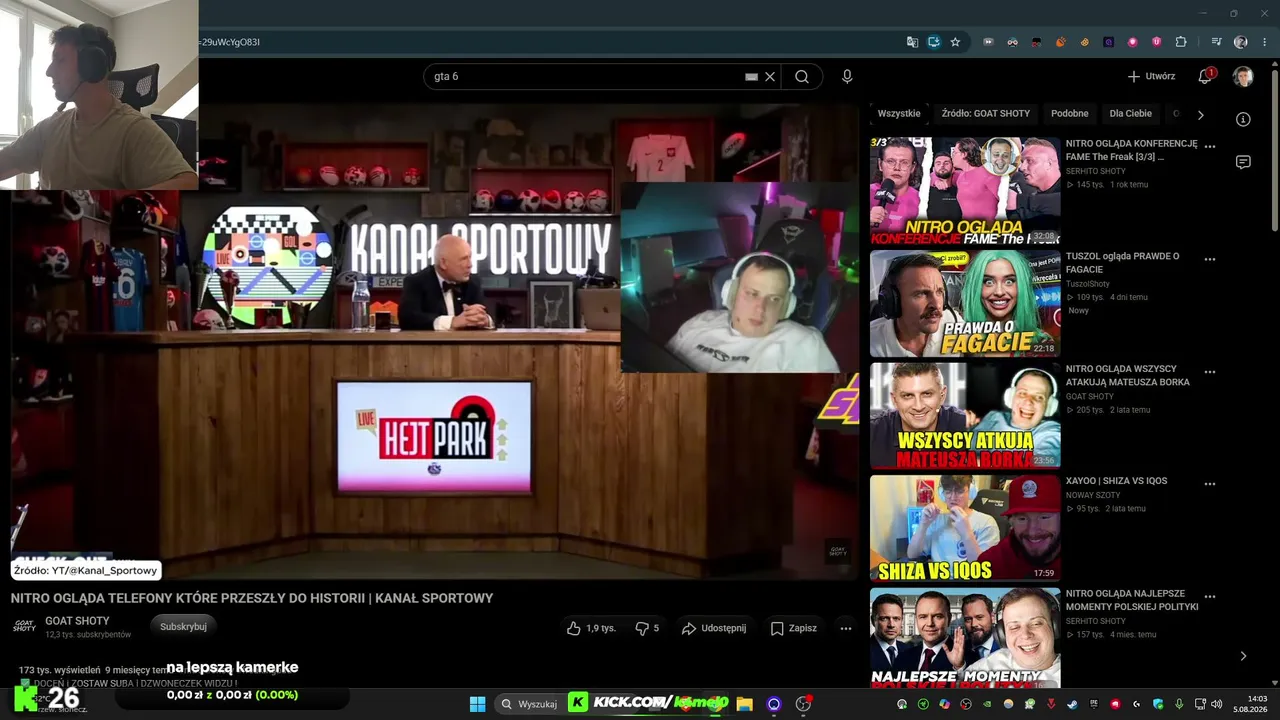Open title 'TUSZOL ogląda PRAWDĘ O FAGACIE'
This screenshot has width=1280, height=720.
pyautogui.click(x=1122, y=263)
